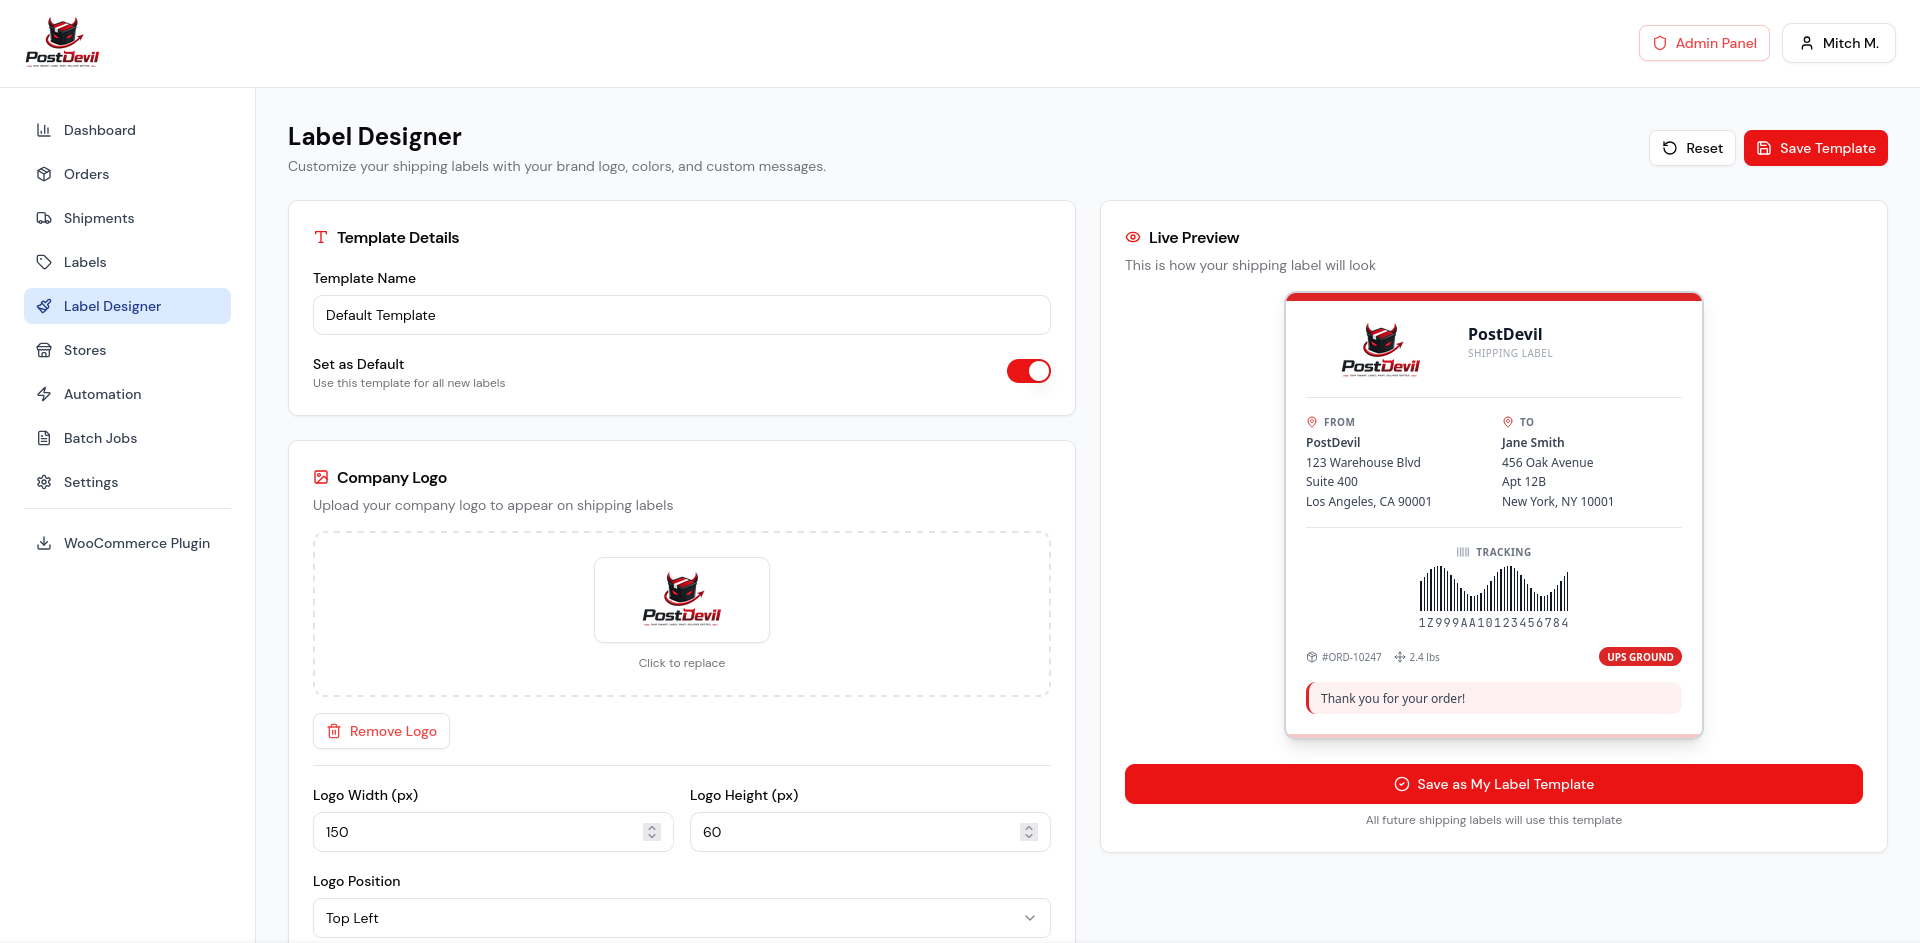Viewport: 1920px width, 943px height.
Task: Click the Template Name input field
Action: 682,315
